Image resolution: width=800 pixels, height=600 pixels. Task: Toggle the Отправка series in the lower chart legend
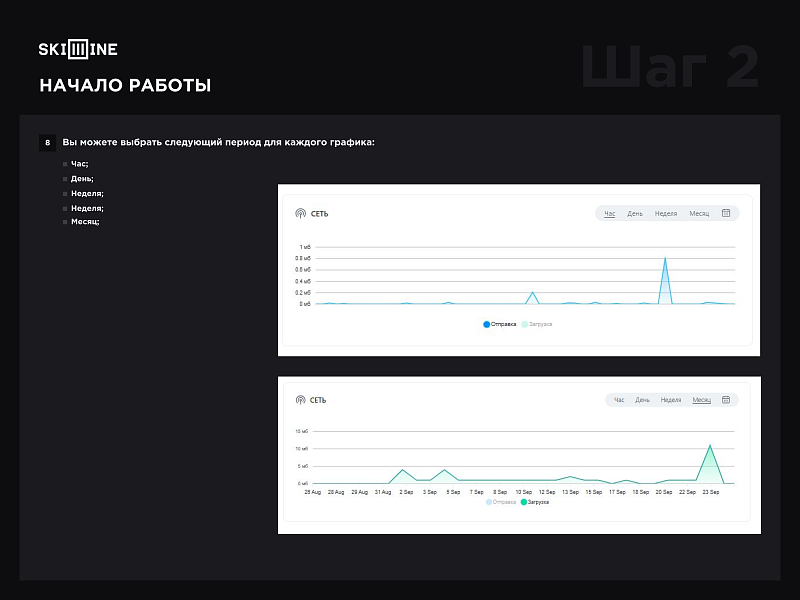click(x=501, y=502)
